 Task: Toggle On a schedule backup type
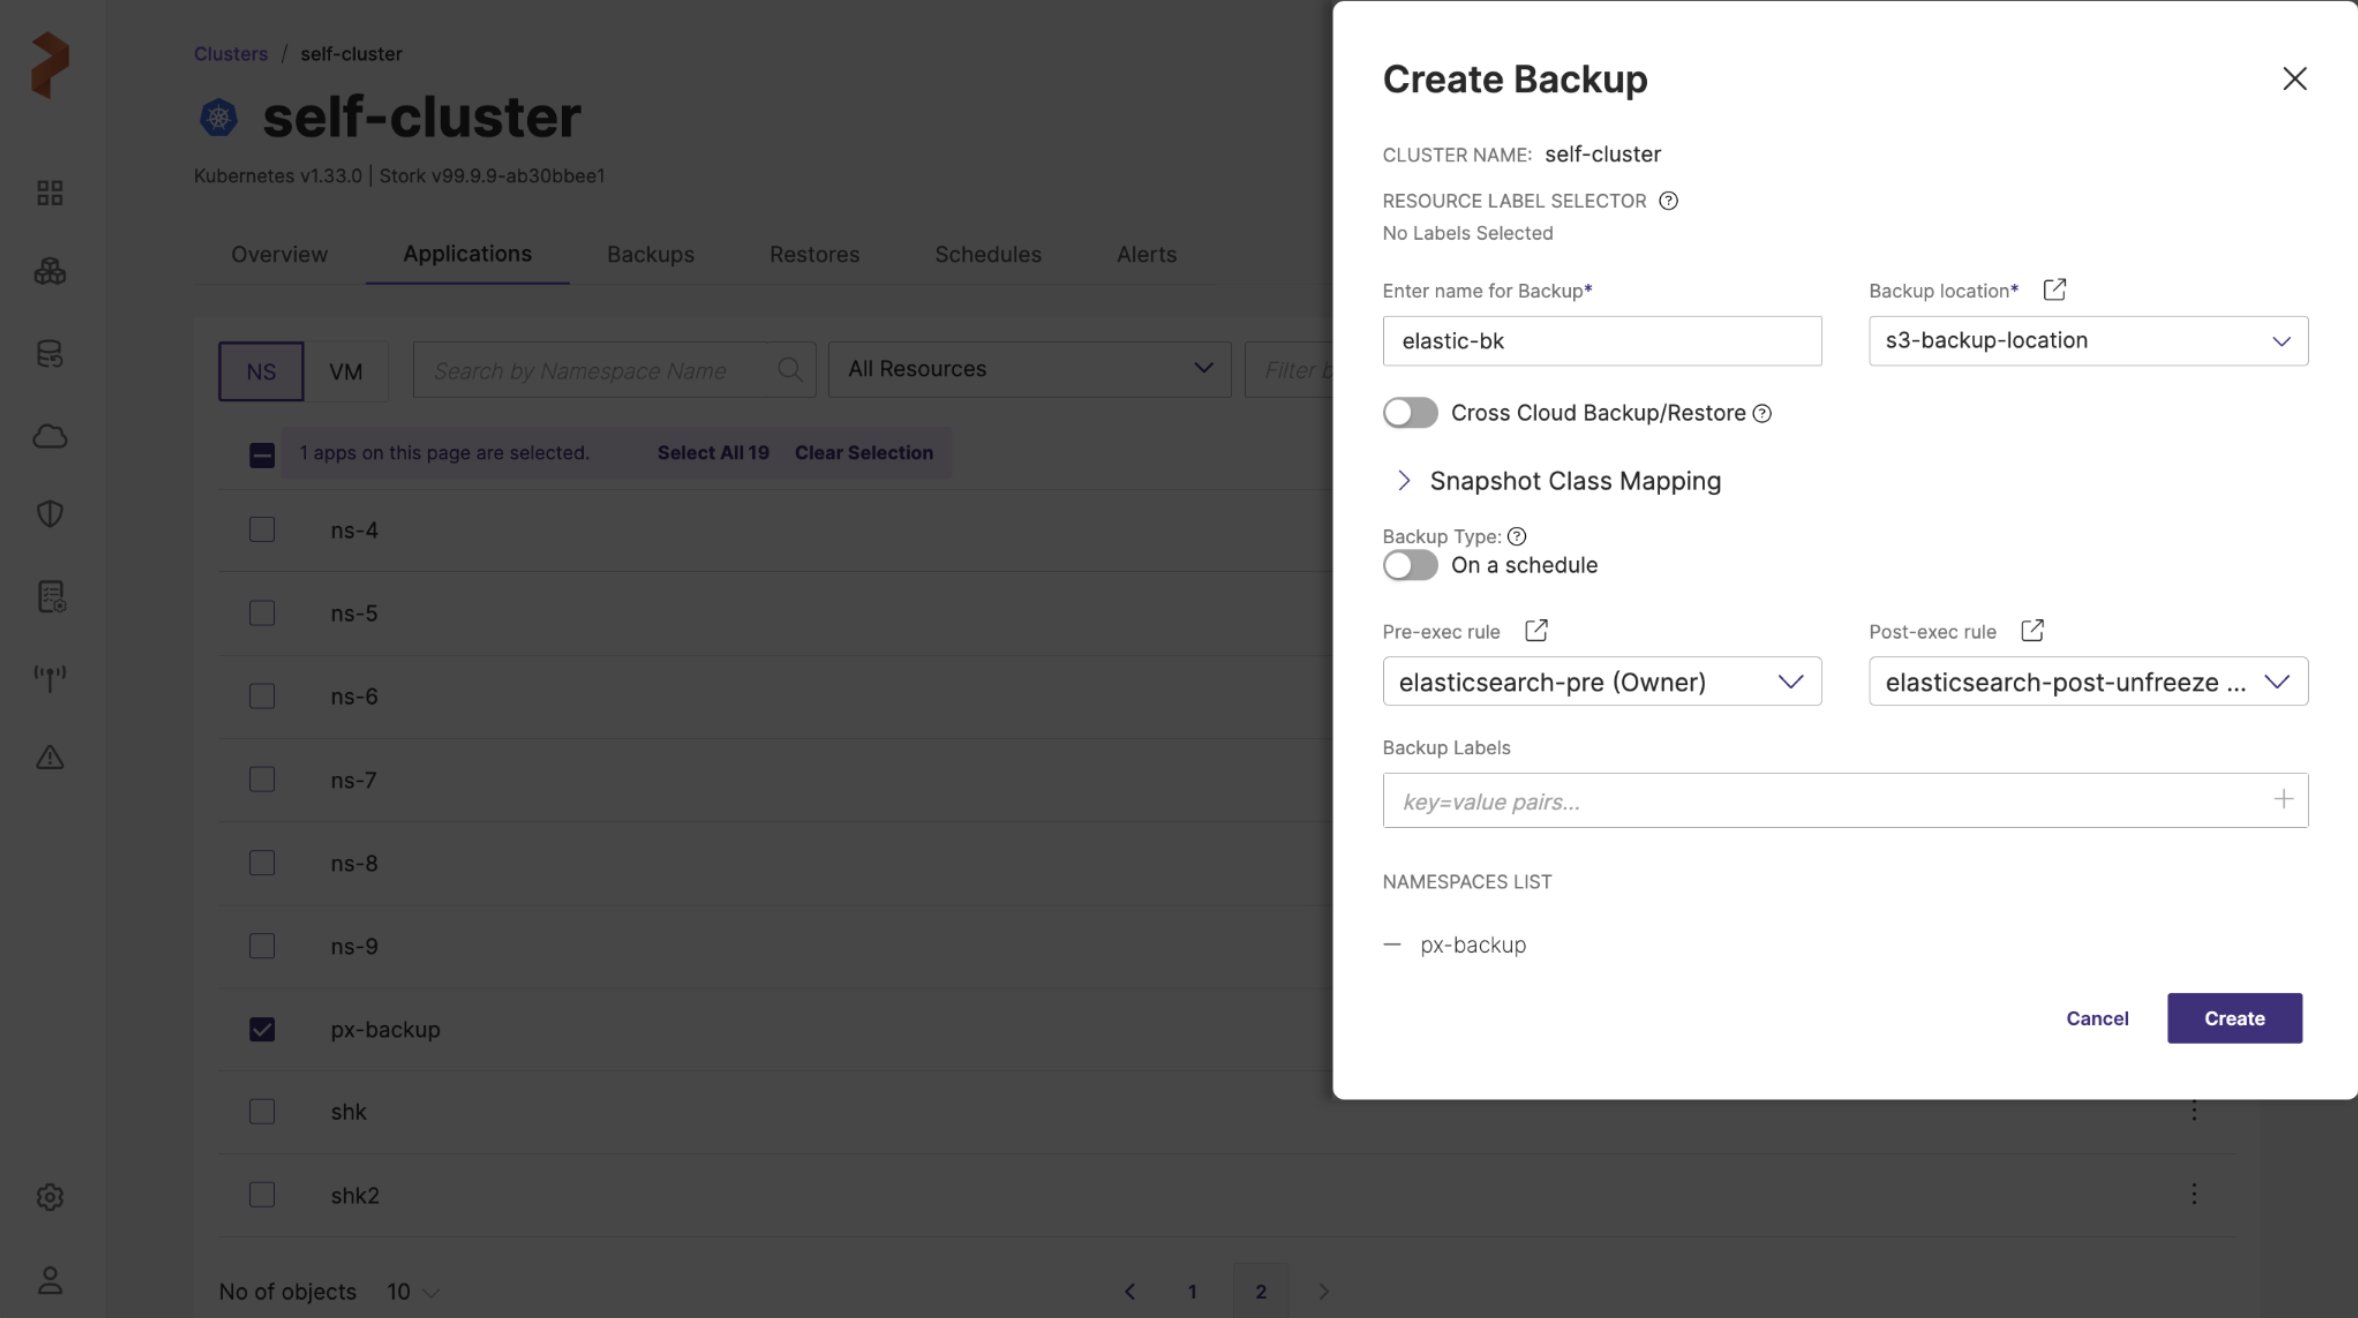click(1410, 565)
